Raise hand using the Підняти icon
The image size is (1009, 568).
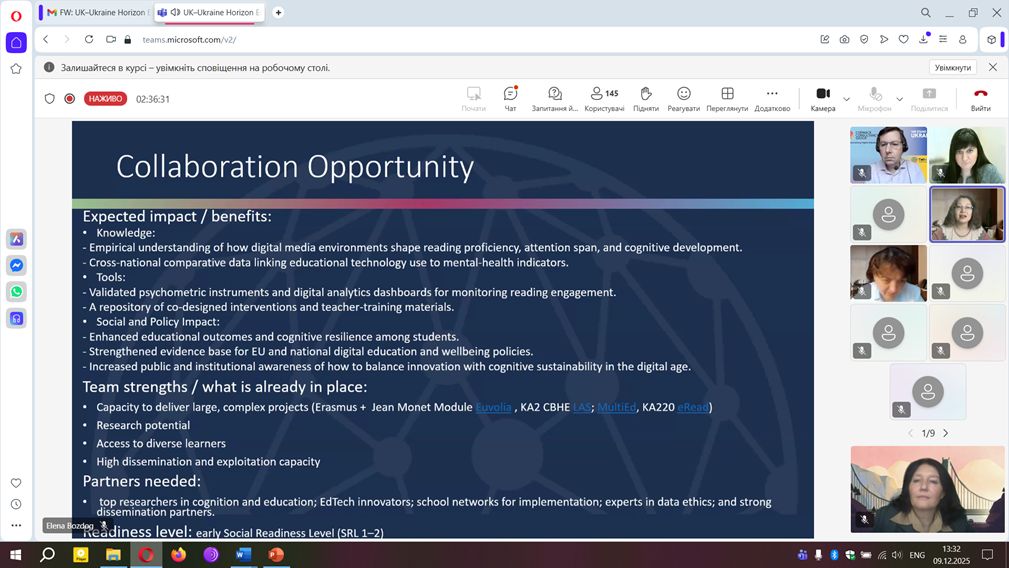[x=645, y=98]
